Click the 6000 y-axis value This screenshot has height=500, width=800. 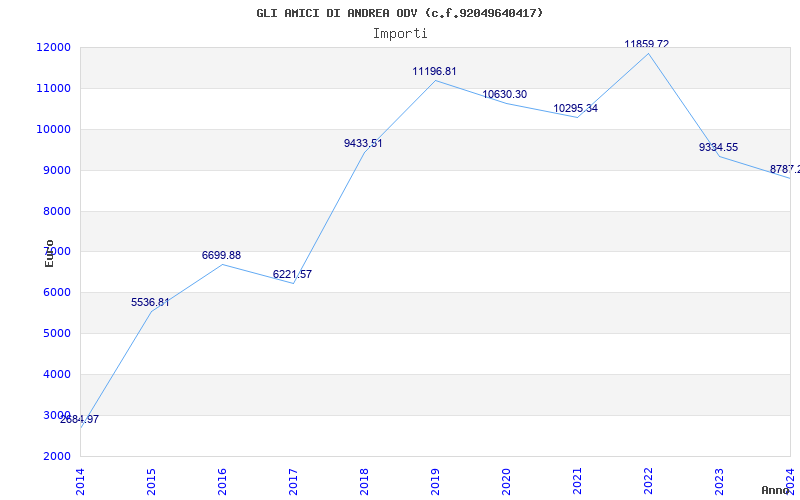(x=56, y=292)
